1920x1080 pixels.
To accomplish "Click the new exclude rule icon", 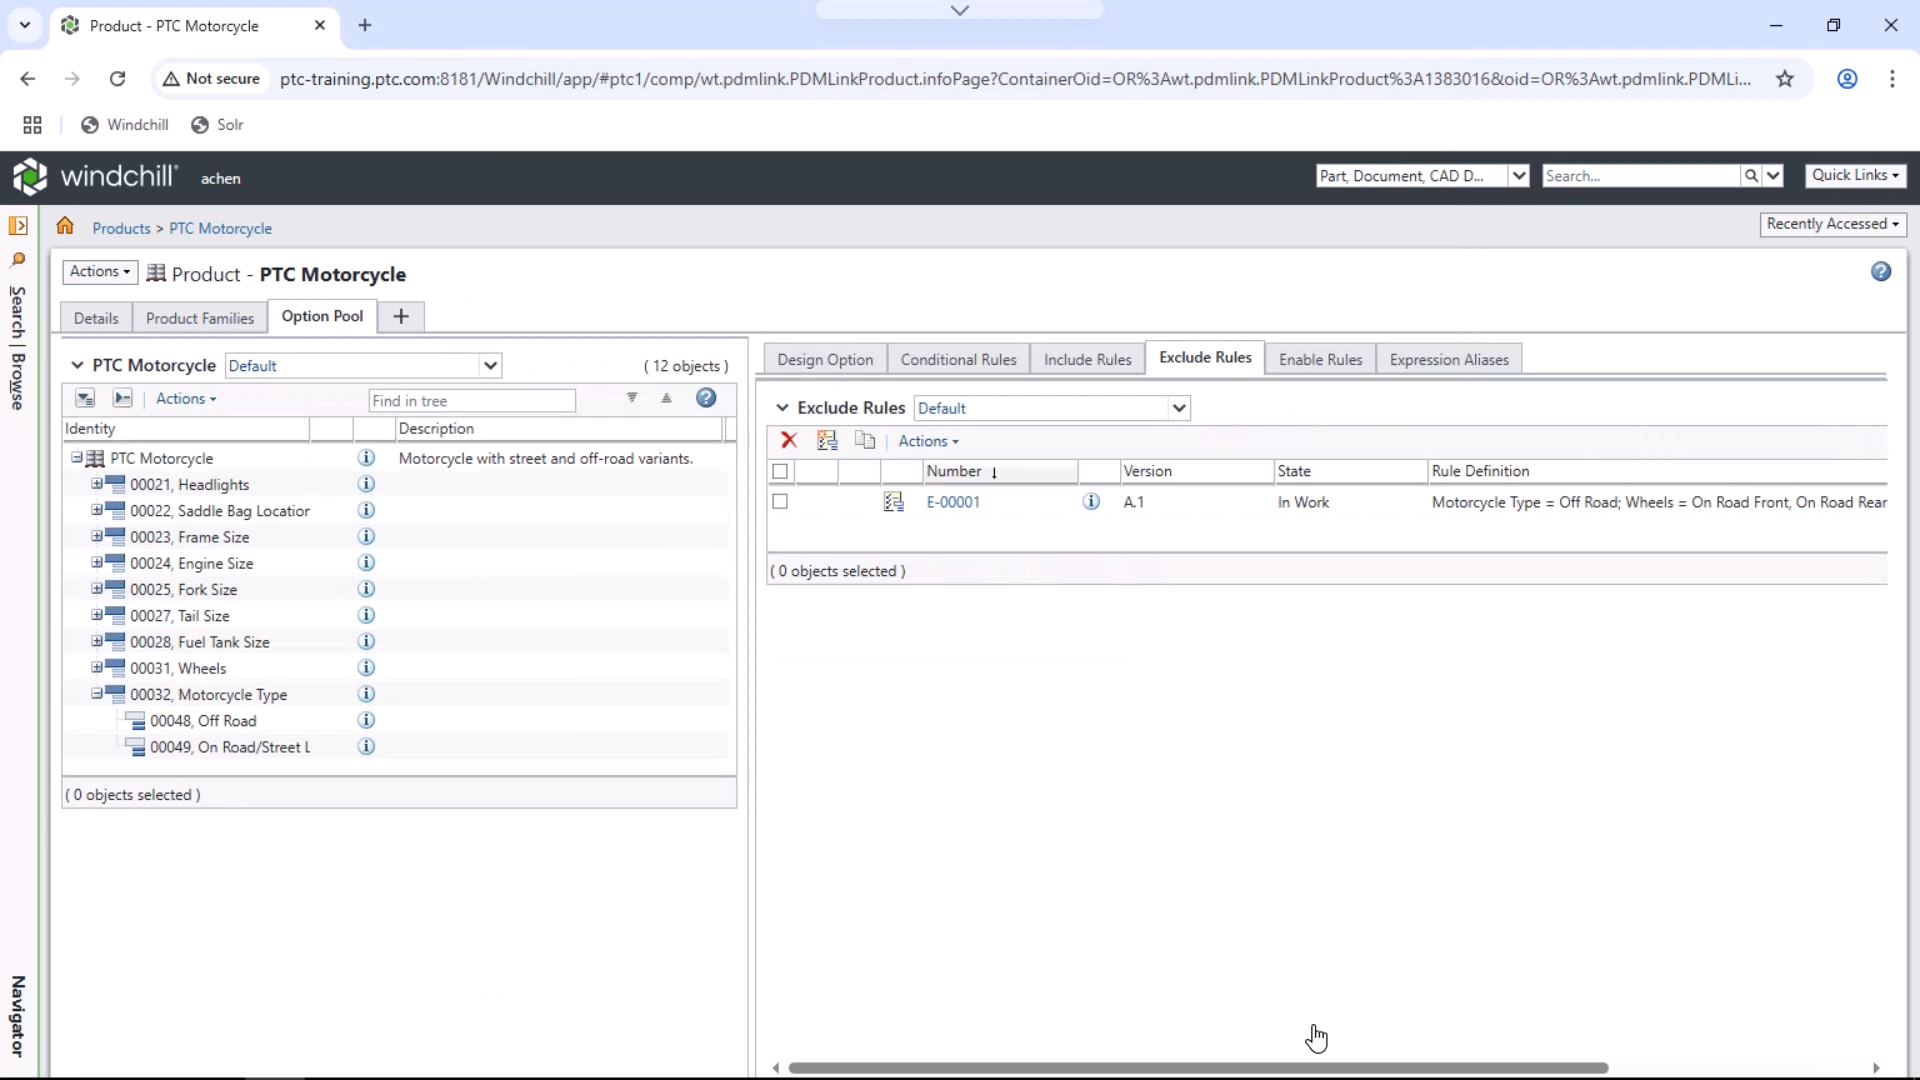I will point(827,440).
